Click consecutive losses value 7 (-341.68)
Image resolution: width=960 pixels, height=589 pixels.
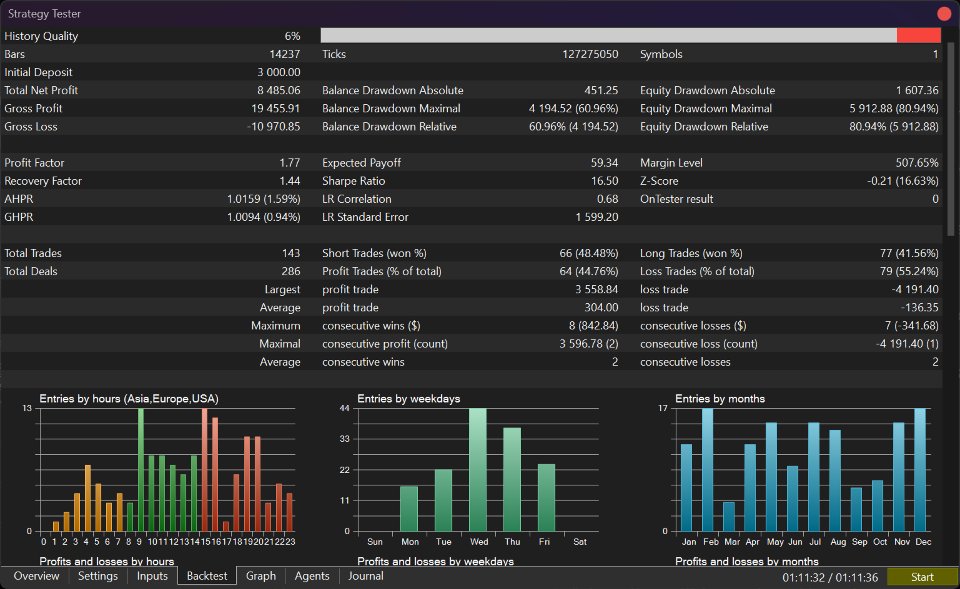click(x=911, y=326)
